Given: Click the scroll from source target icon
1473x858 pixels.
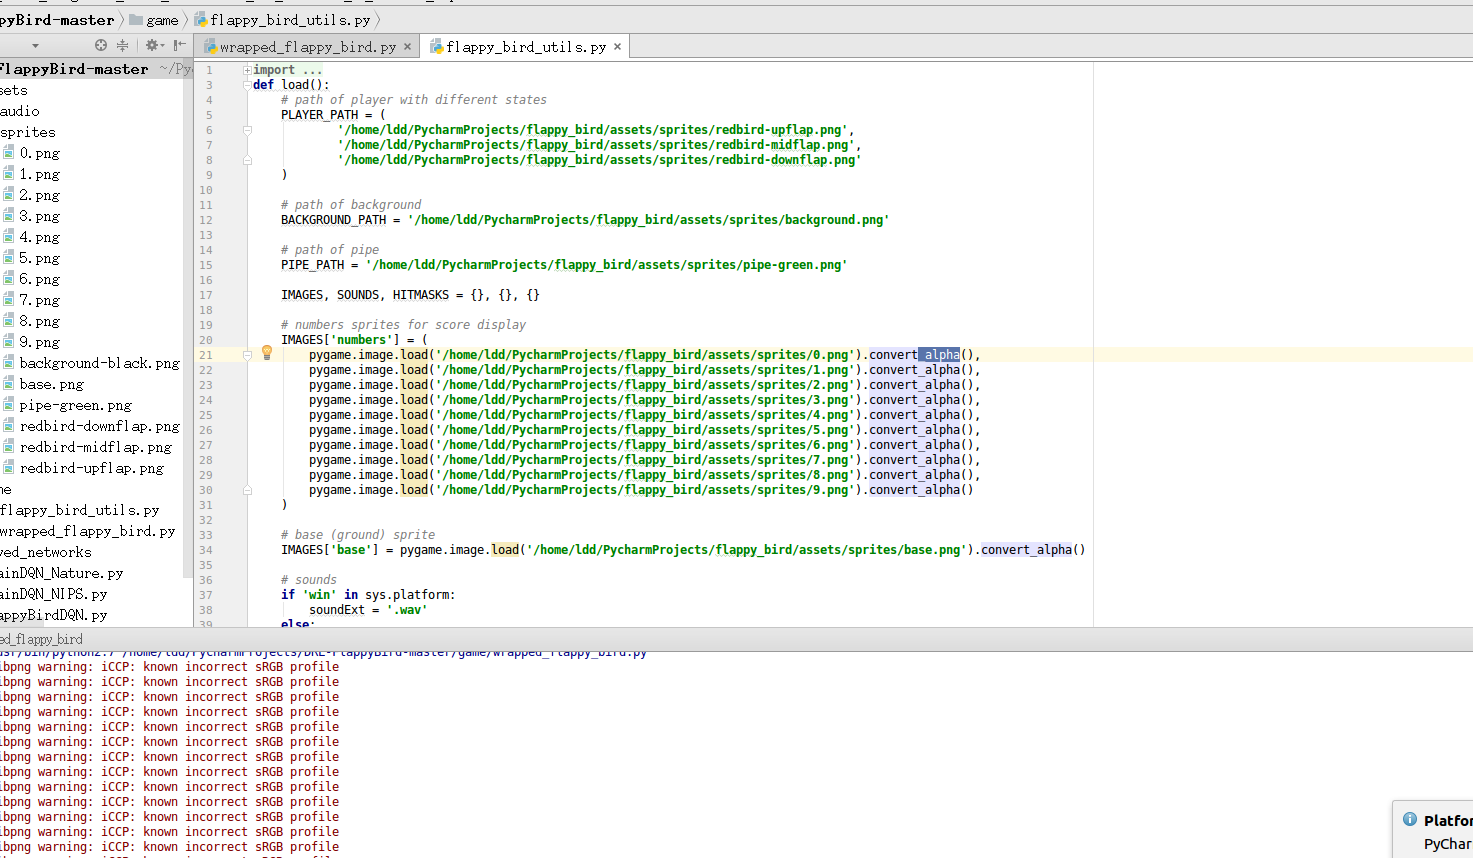Looking at the screenshot, I should (100, 45).
